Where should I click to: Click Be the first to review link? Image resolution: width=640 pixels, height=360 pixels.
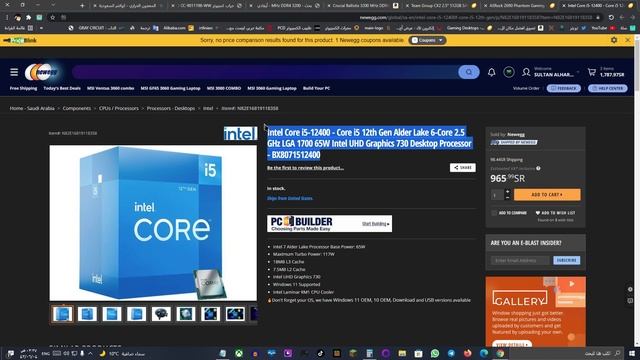pos(305,168)
